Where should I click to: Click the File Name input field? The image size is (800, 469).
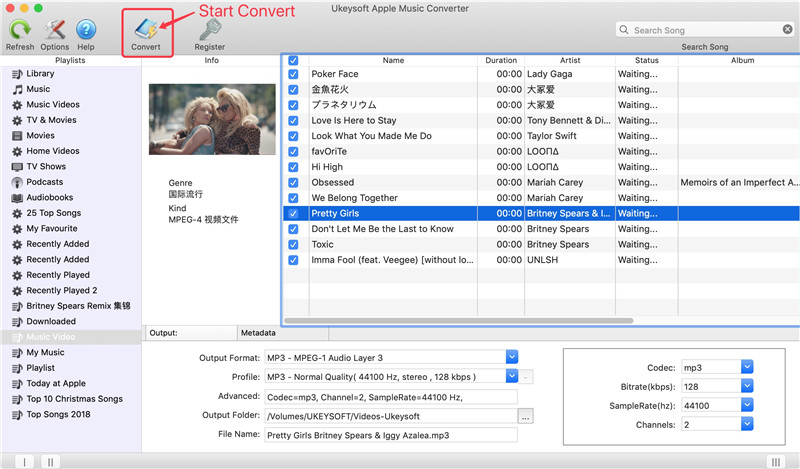pos(391,435)
